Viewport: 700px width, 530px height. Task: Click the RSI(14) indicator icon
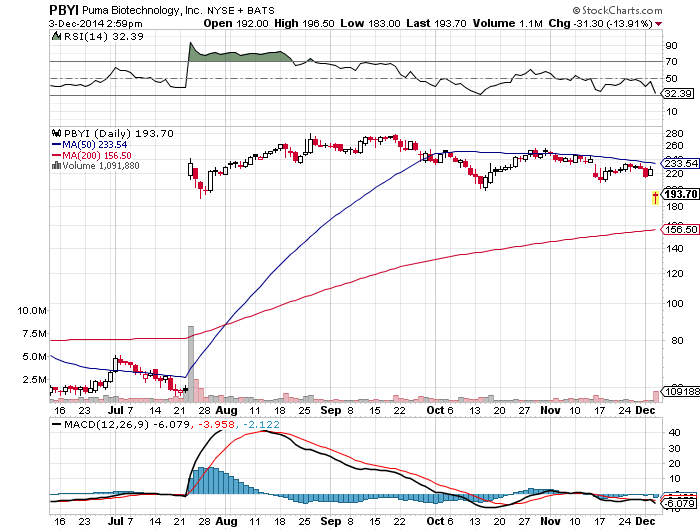pyautogui.click(x=56, y=36)
